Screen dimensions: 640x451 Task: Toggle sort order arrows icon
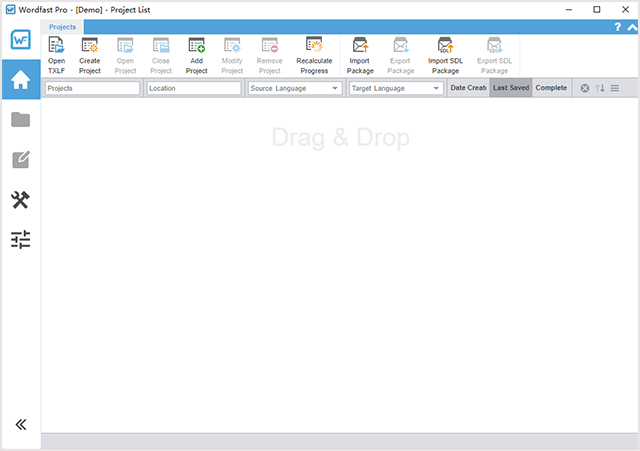point(600,88)
